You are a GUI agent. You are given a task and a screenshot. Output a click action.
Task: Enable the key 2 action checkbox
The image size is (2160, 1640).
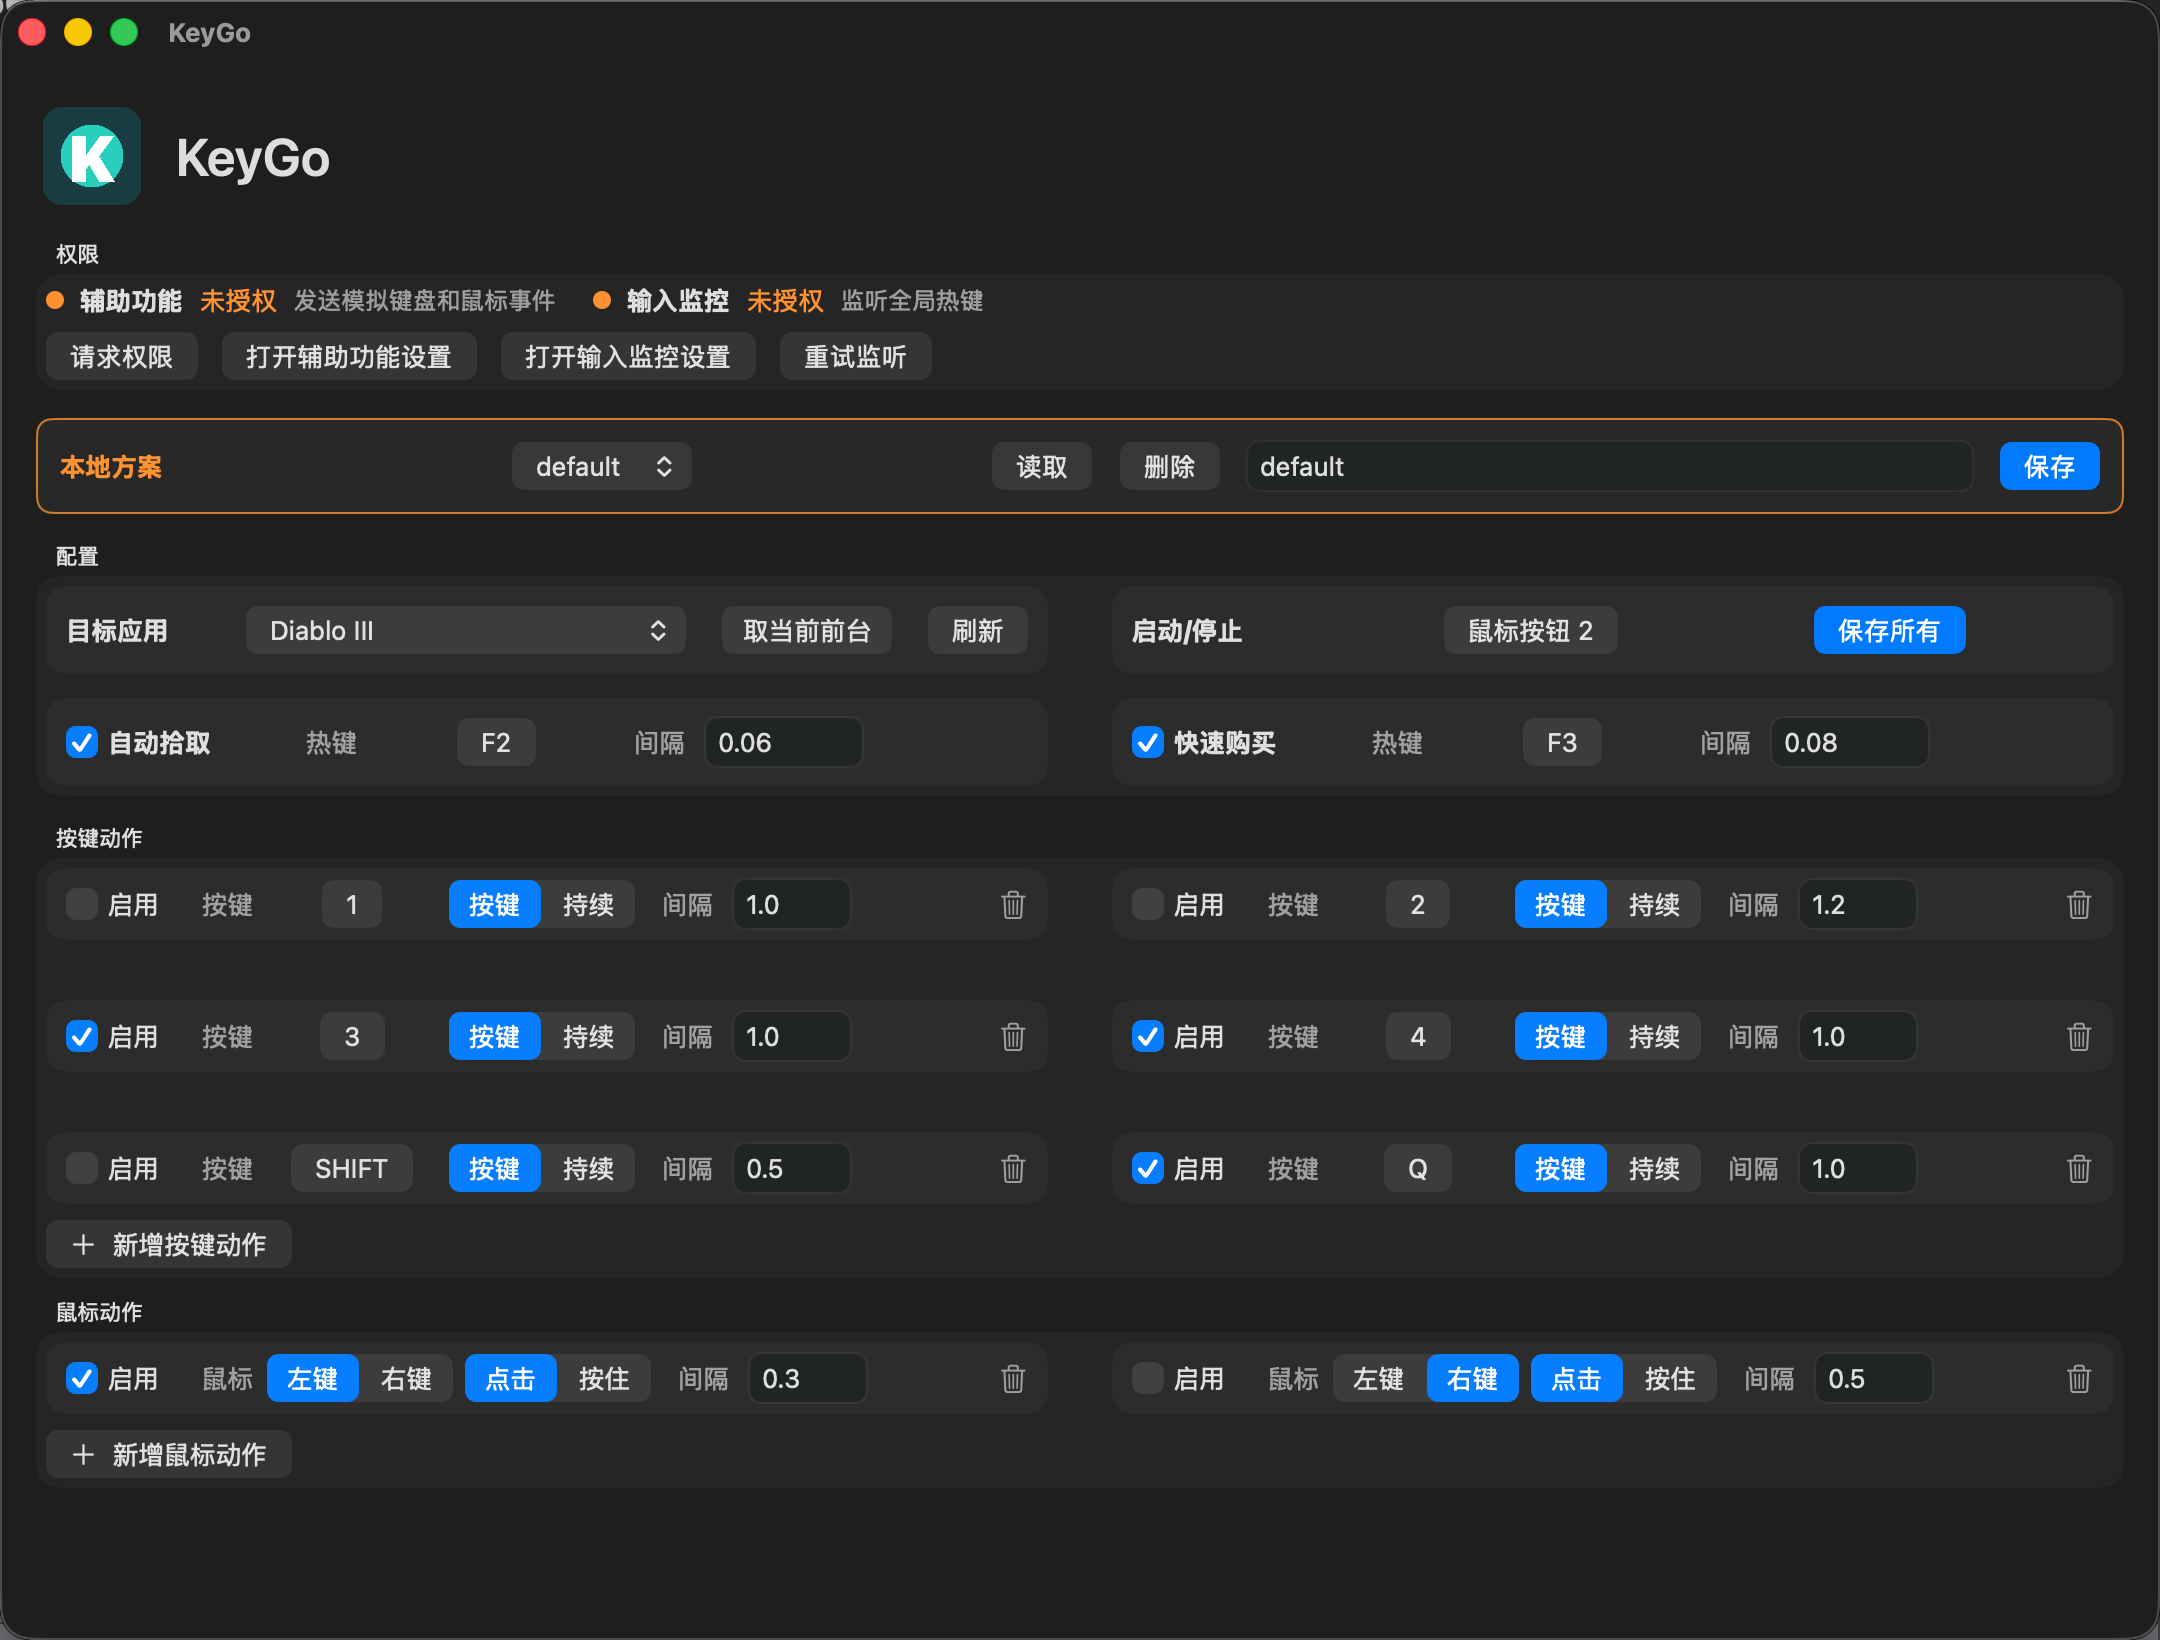tap(1148, 905)
